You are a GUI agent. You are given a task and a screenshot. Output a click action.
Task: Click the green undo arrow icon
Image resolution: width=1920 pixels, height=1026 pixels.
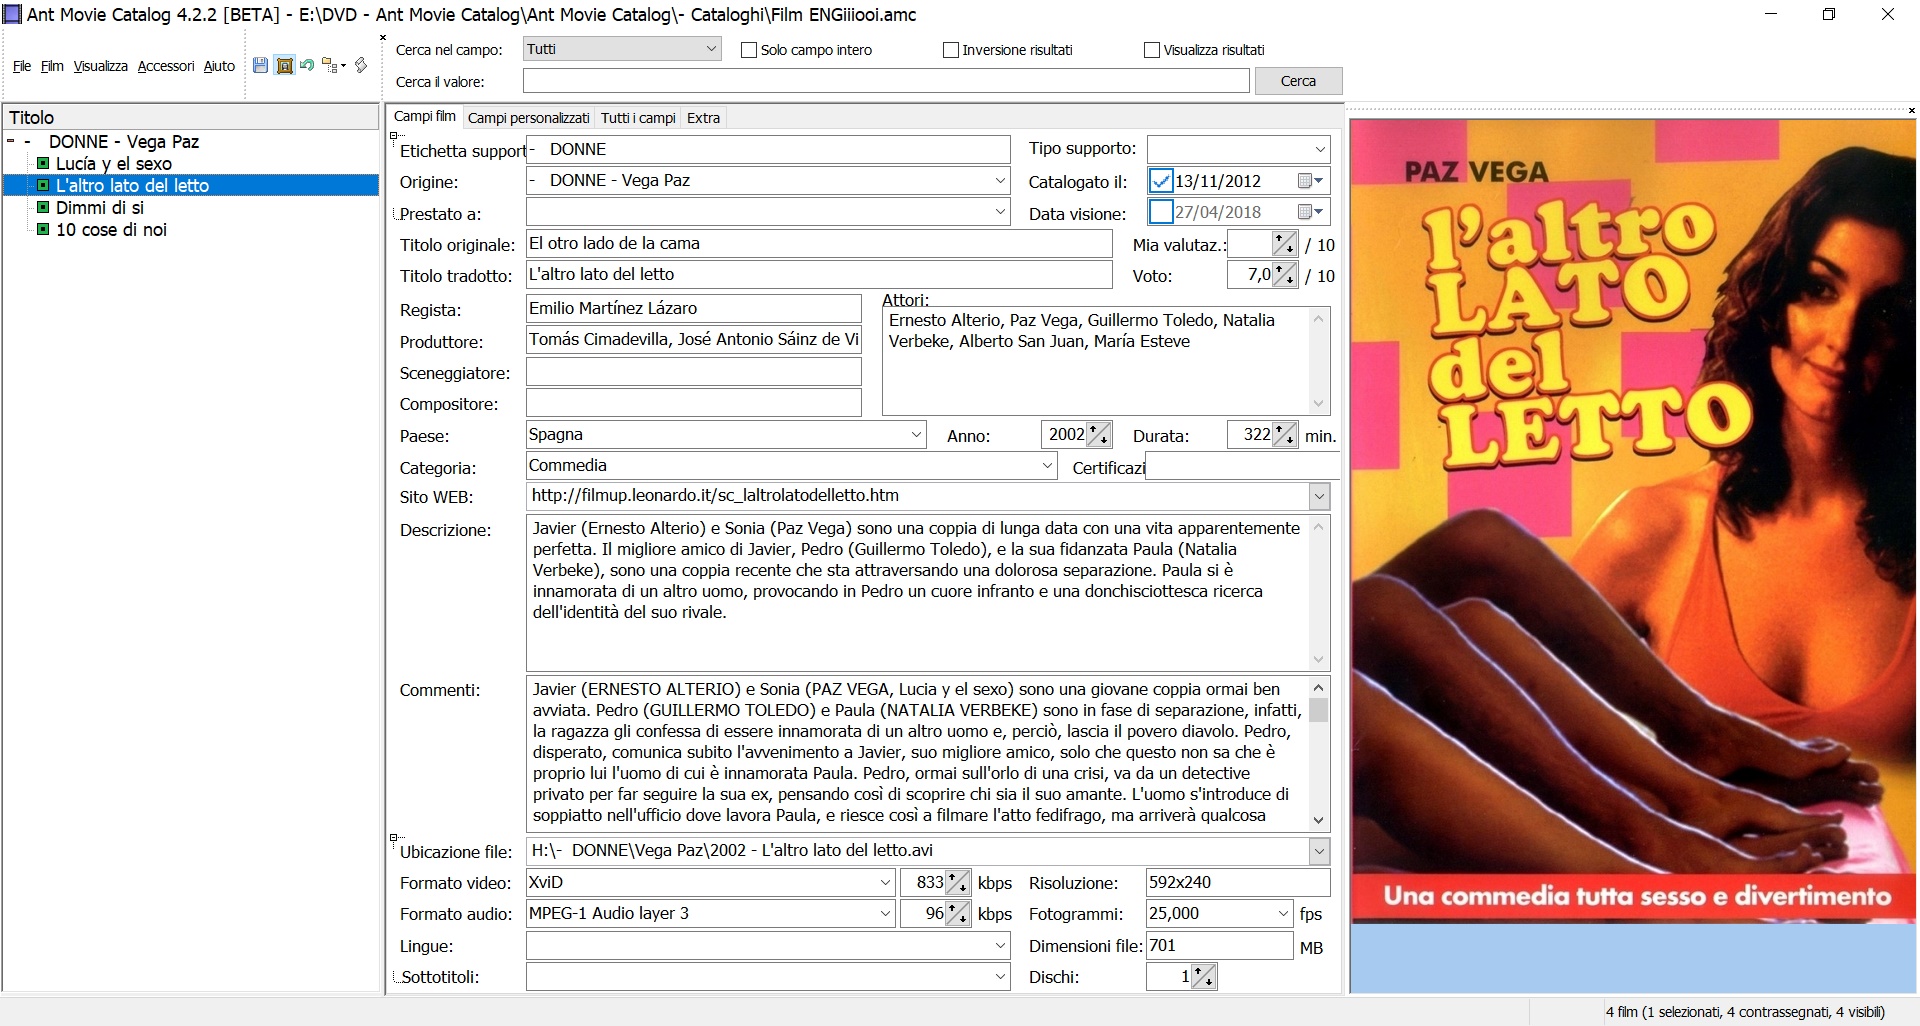307,65
